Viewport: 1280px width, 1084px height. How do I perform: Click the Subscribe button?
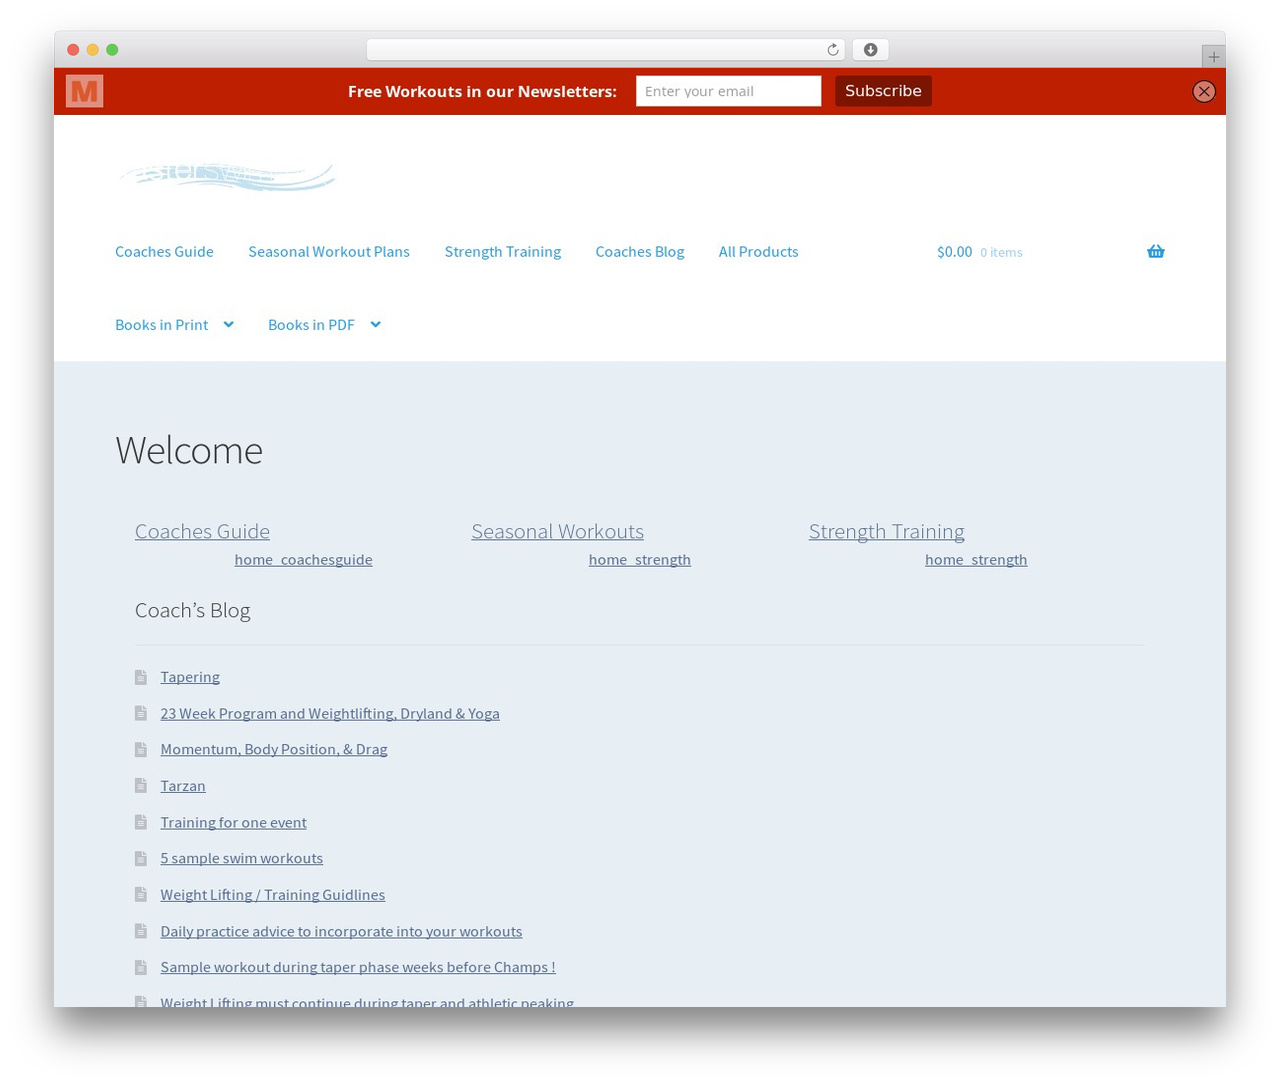pyautogui.click(x=883, y=91)
